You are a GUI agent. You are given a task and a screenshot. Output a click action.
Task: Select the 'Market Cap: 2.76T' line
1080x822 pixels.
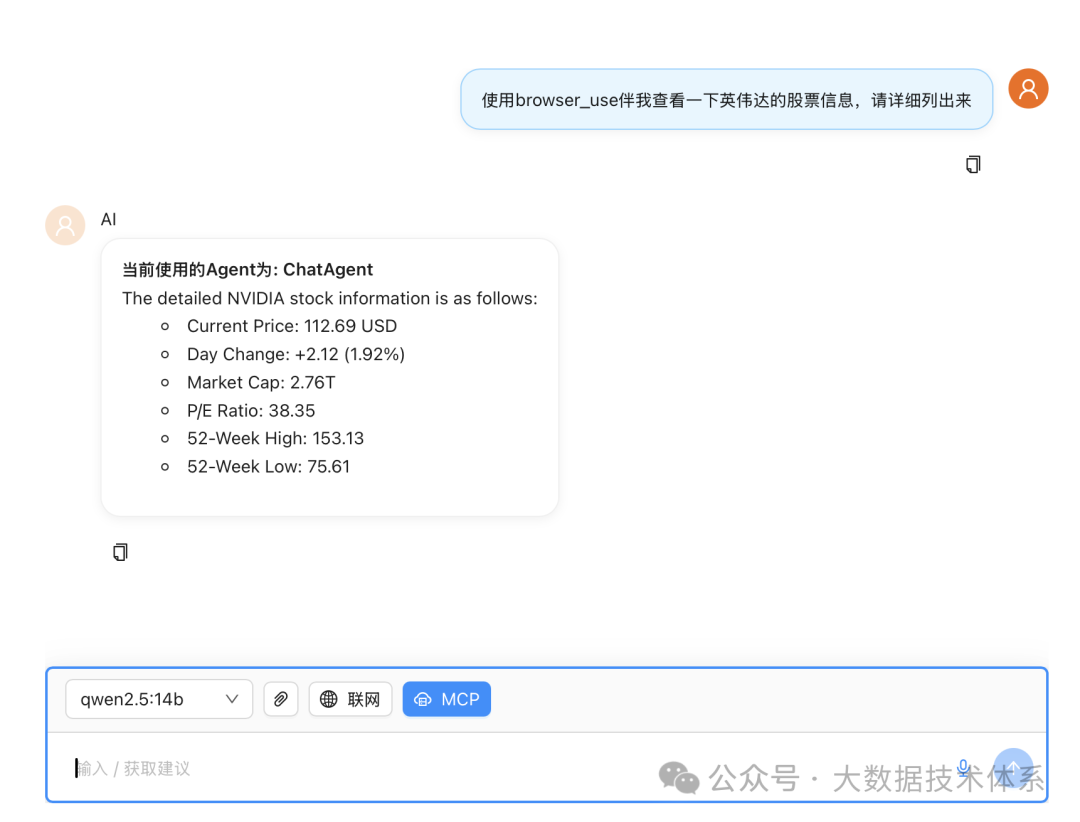pyautogui.click(x=261, y=382)
